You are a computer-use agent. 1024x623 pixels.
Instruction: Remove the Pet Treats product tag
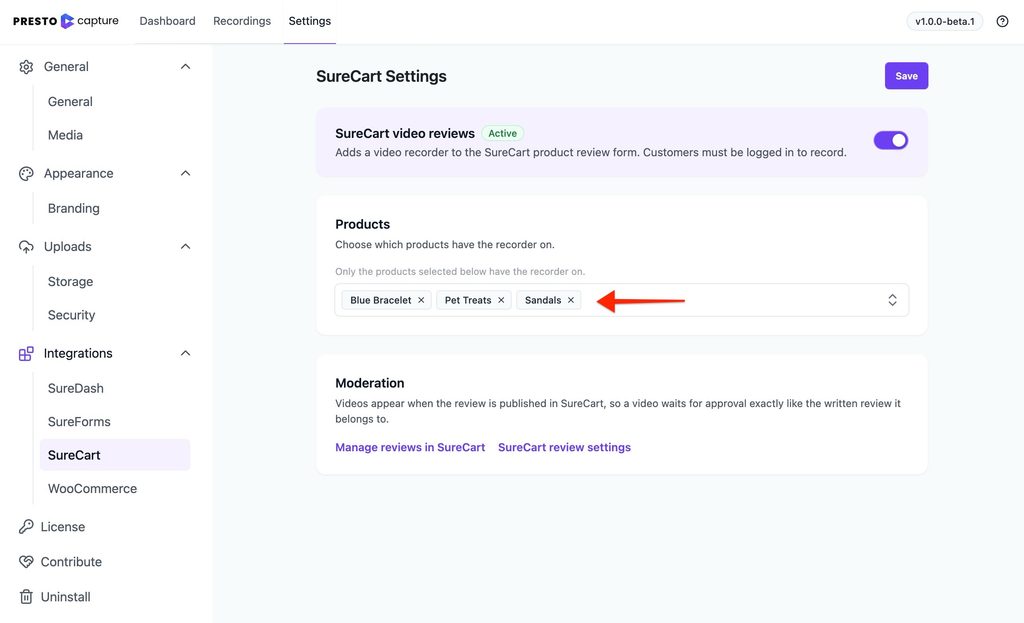501,300
